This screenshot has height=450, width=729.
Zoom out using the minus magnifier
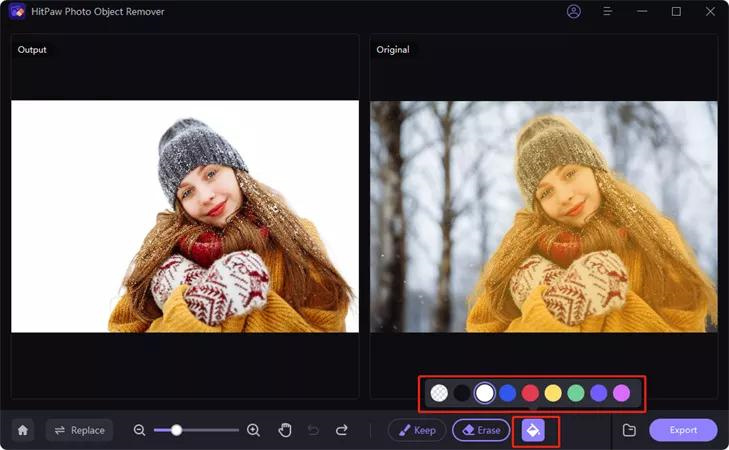(x=140, y=430)
